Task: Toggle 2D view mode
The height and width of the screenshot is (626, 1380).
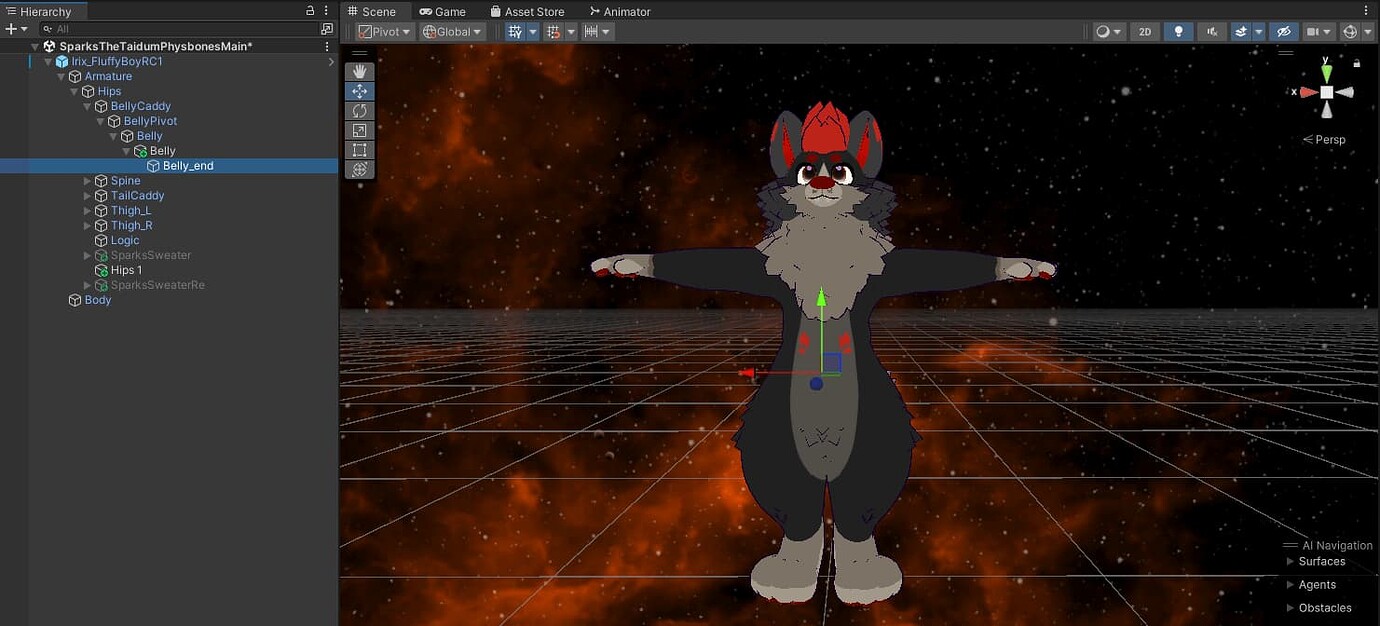Action: tap(1145, 32)
